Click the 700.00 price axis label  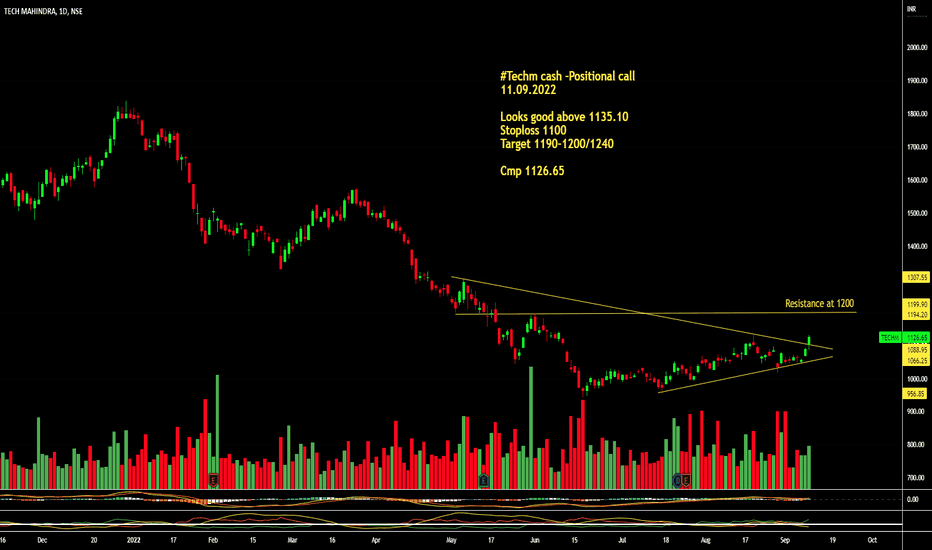(915, 477)
